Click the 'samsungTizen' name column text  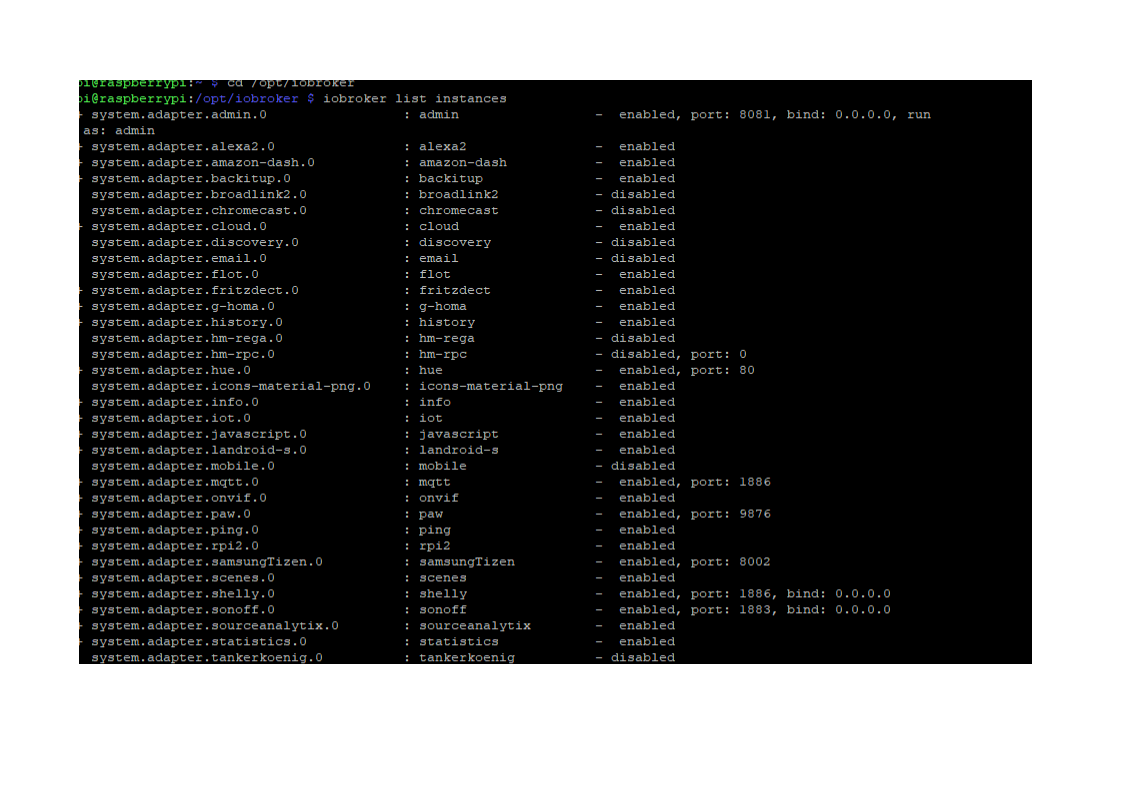[467, 562]
